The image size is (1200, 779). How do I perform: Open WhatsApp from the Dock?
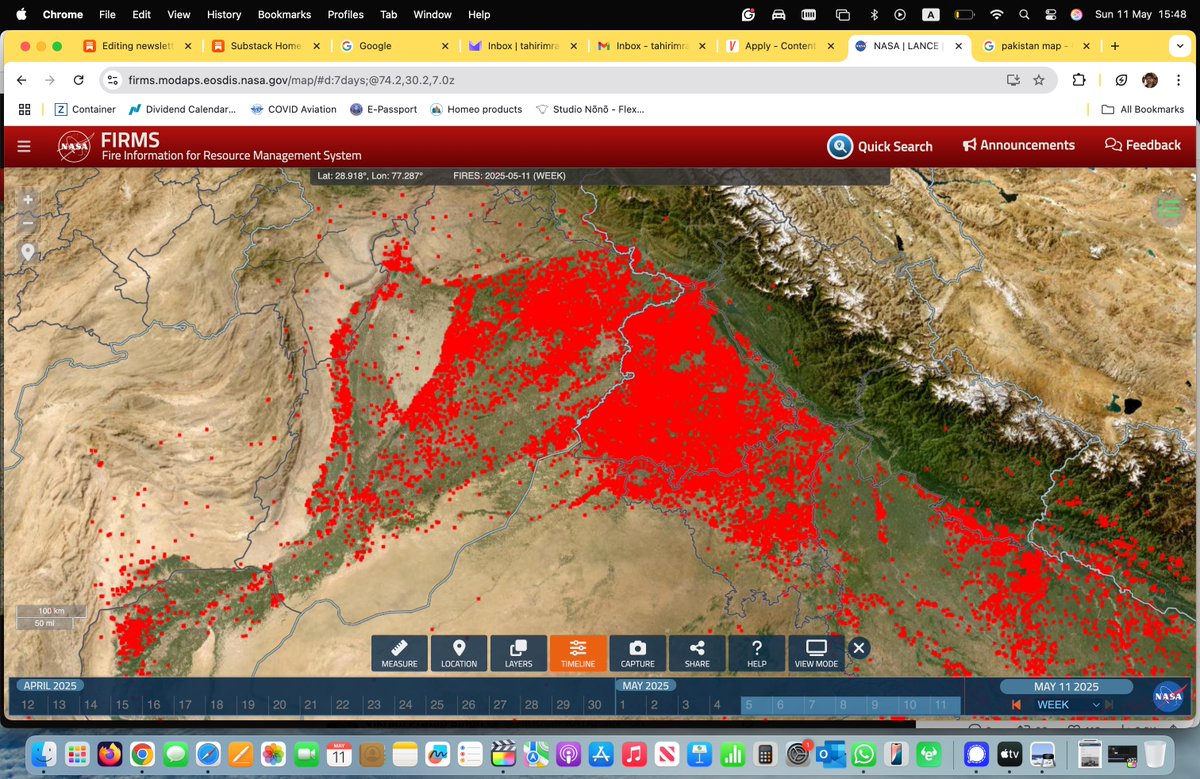tap(863, 753)
